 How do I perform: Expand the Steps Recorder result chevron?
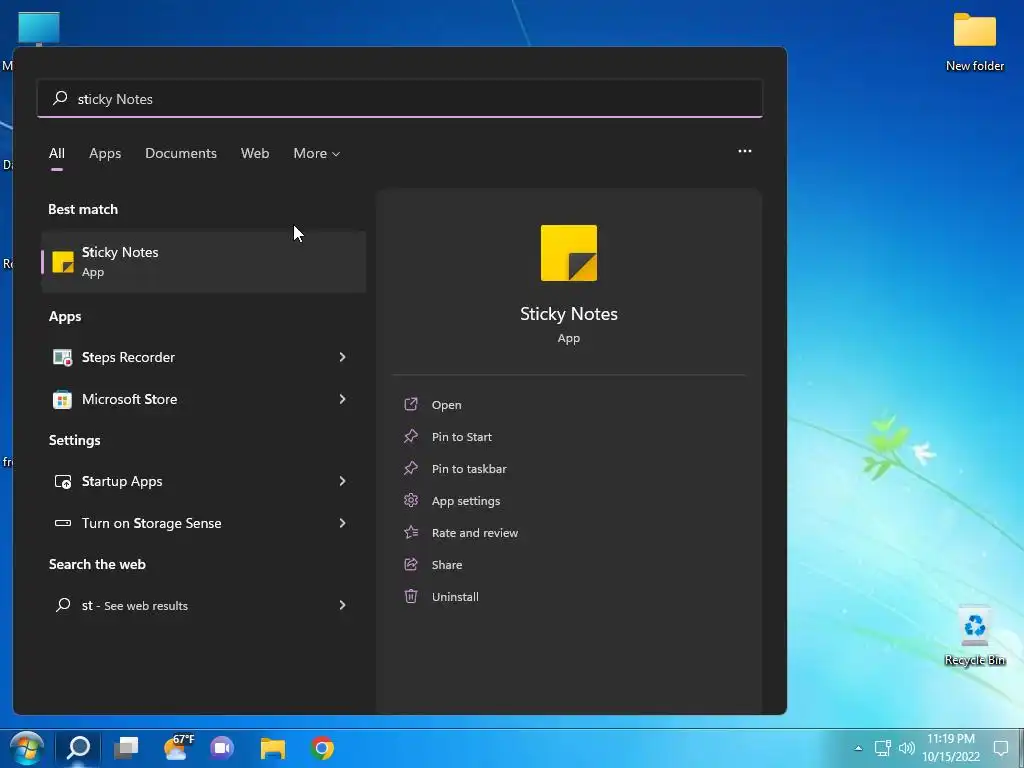tap(342, 357)
